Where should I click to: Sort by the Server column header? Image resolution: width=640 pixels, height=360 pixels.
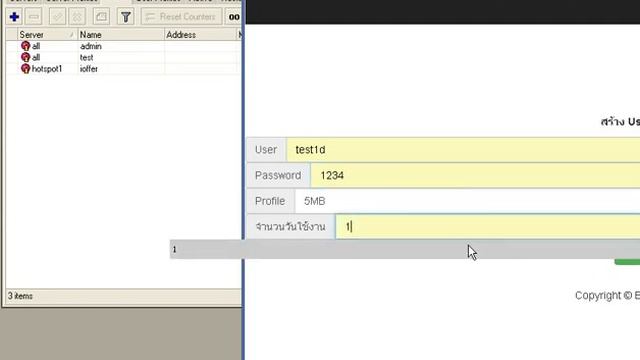click(x=47, y=35)
